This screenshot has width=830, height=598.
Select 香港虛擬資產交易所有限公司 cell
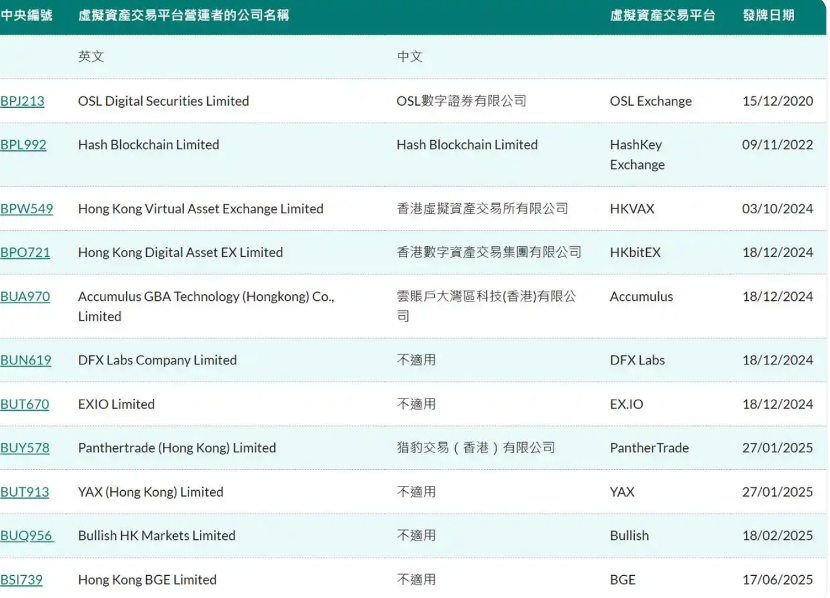(482, 209)
